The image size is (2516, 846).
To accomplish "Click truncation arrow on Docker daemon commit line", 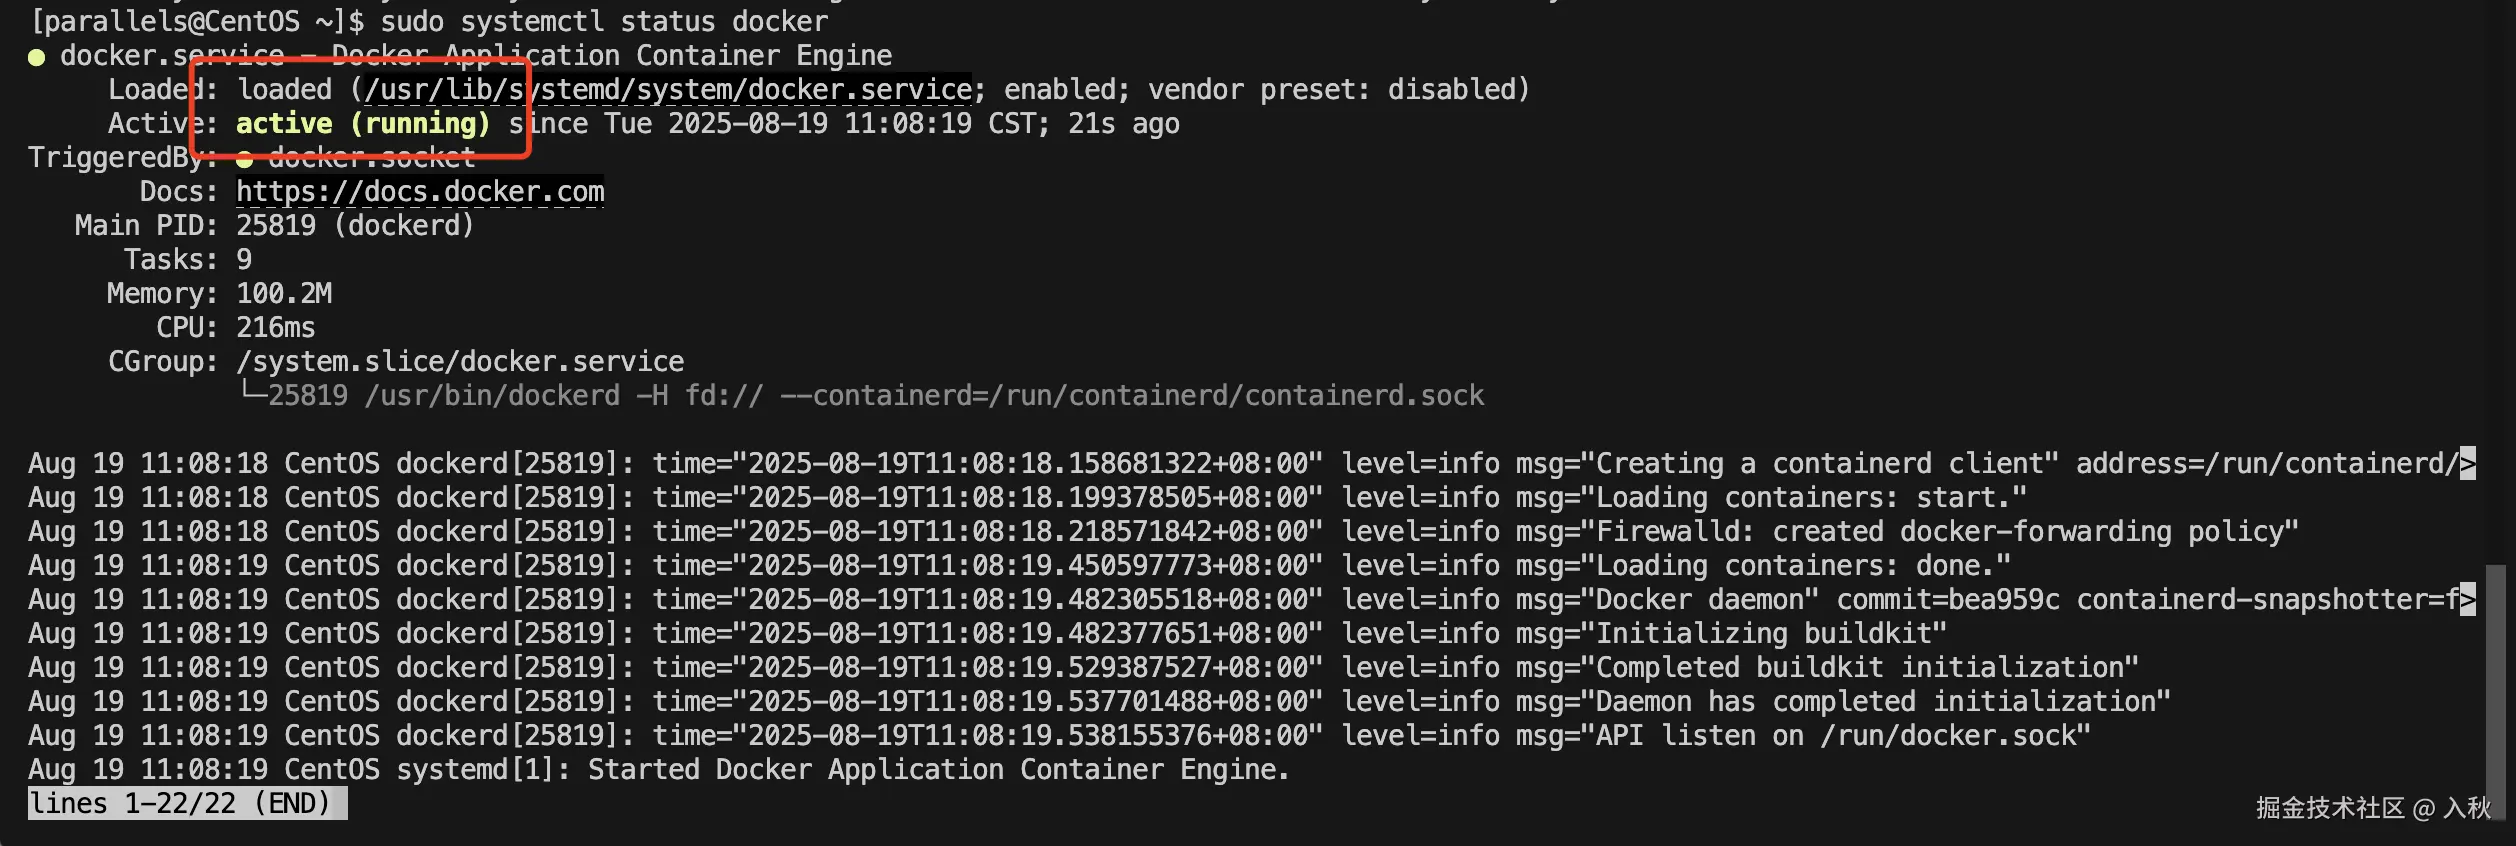I will coord(2468,599).
